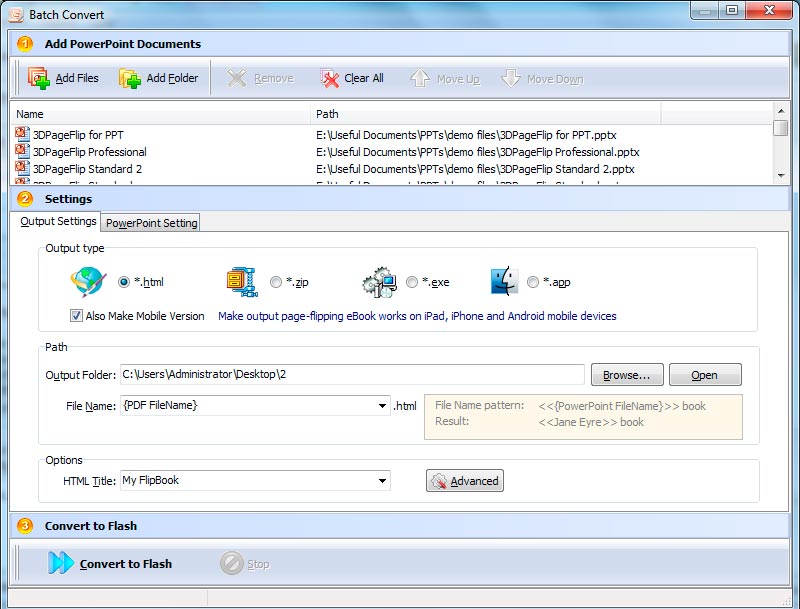The width and height of the screenshot is (800, 609).
Task: Switch to the Output Settings tab
Action: click(x=58, y=221)
